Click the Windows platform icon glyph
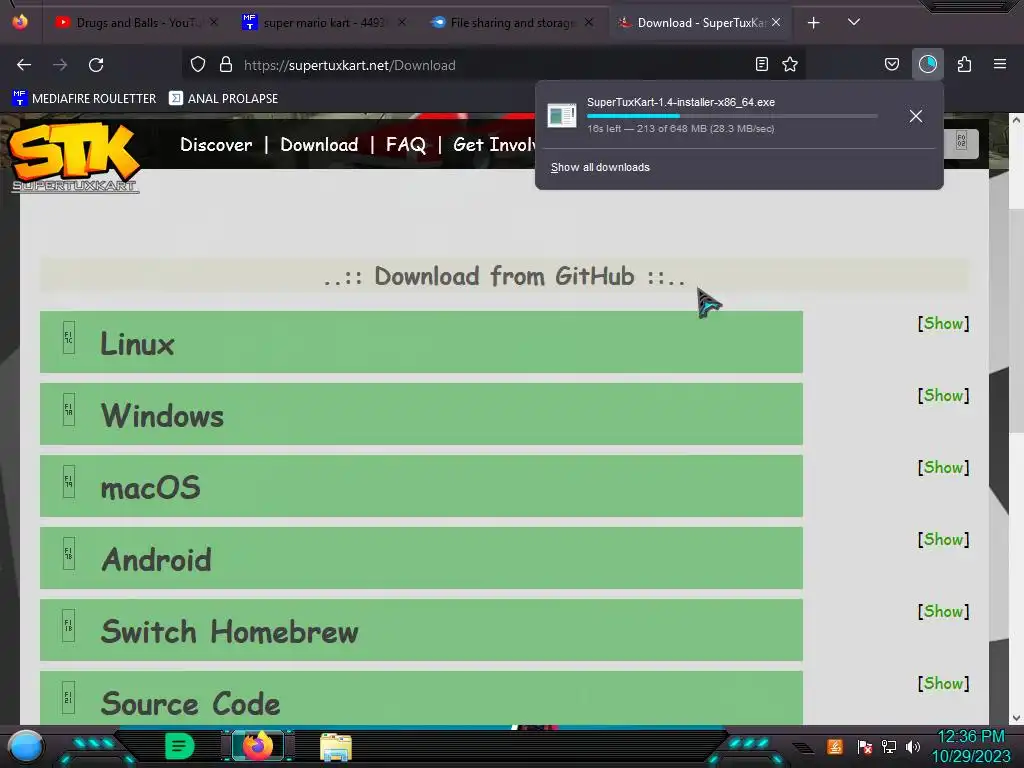This screenshot has width=1024, height=768. coord(69,409)
